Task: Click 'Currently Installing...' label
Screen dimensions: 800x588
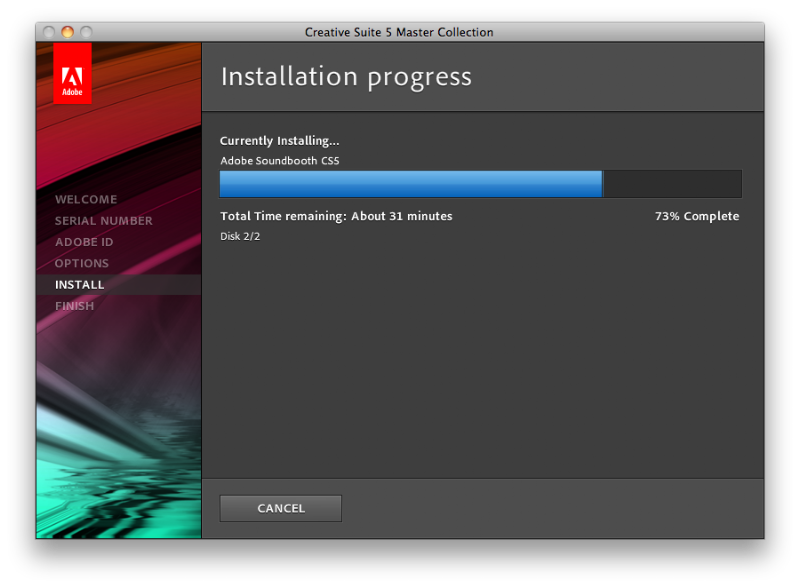Action: tap(280, 141)
